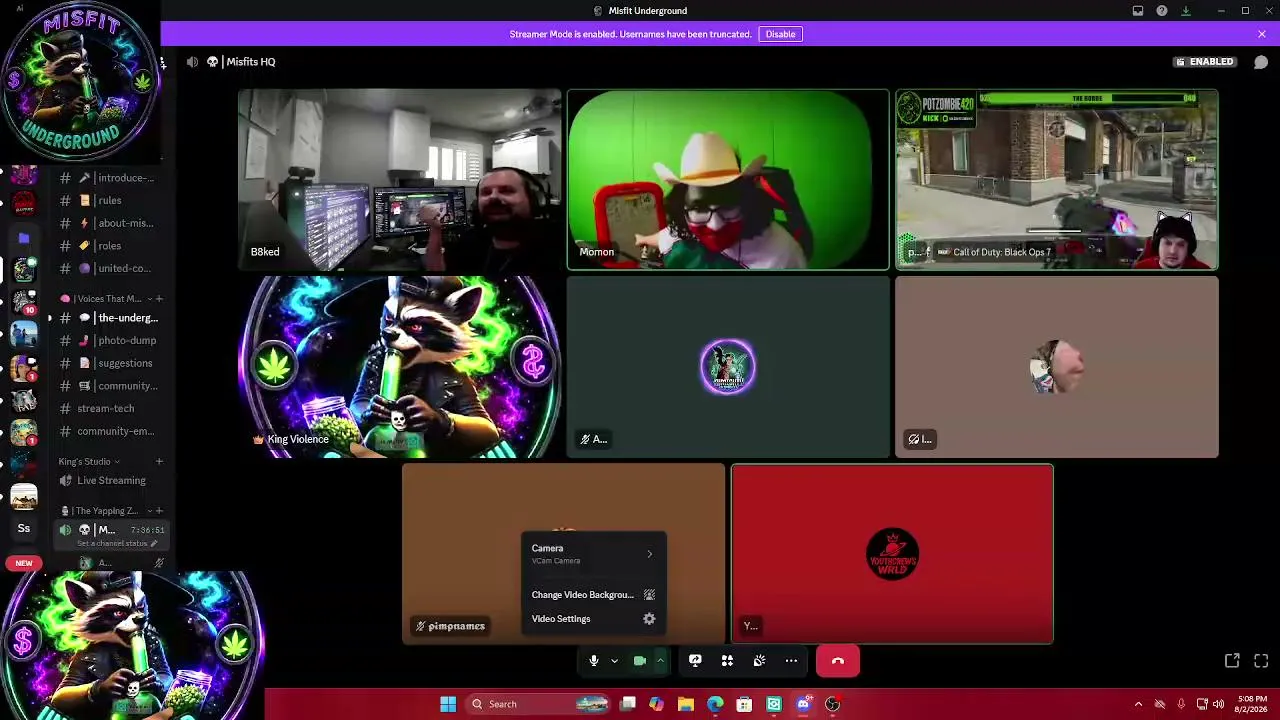The image size is (1280, 720).
Task: Open the server folder icon
Action: point(24,238)
